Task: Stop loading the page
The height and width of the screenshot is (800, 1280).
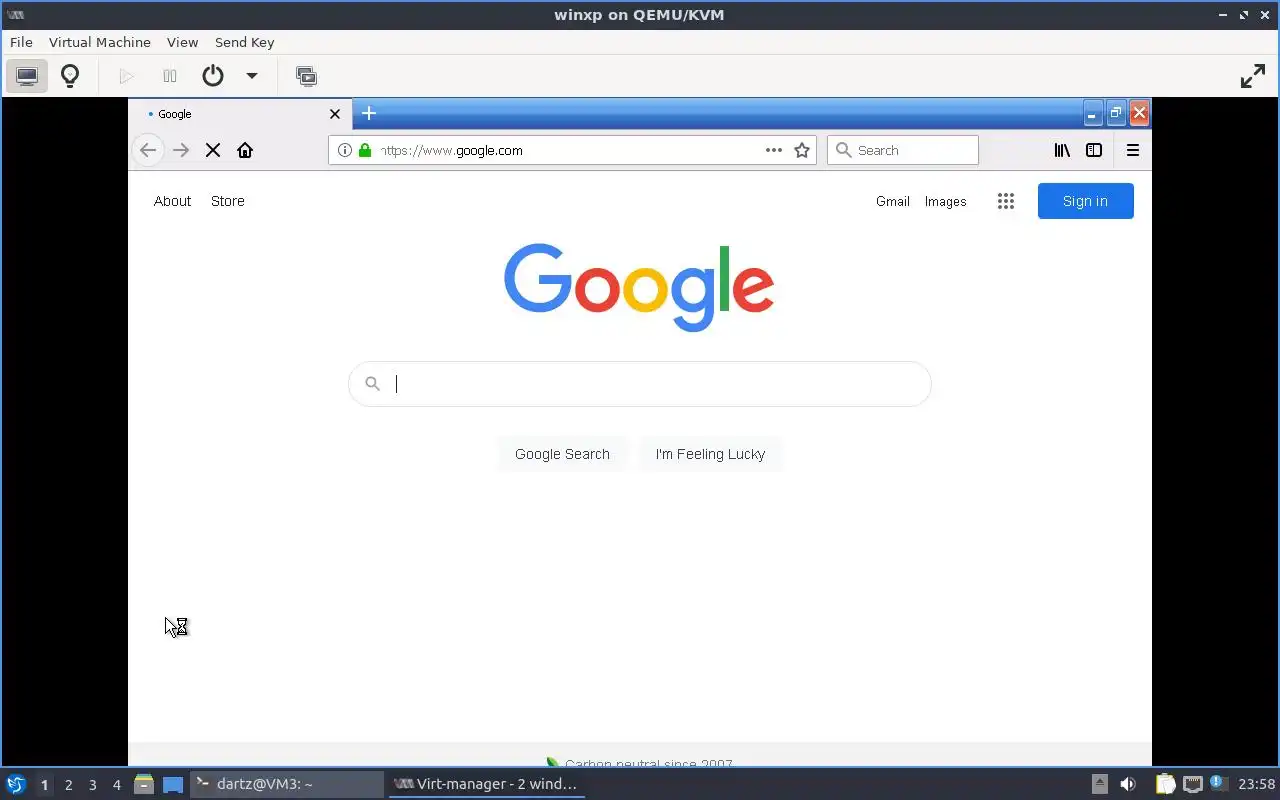Action: tap(213, 150)
